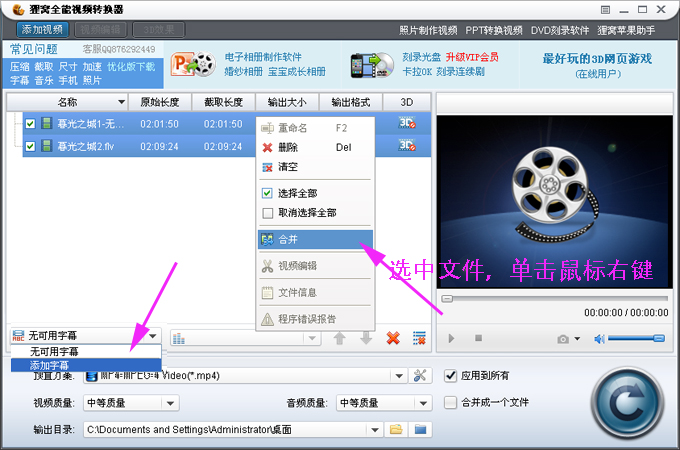This screenshot has width=680, height=450.
Task: Expand the audio track dropdown
Action: point(312,338)
